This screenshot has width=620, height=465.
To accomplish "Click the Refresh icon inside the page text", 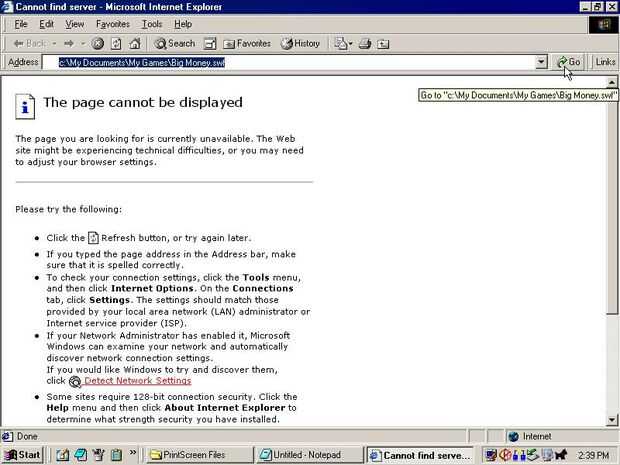I will pos(93,238).
